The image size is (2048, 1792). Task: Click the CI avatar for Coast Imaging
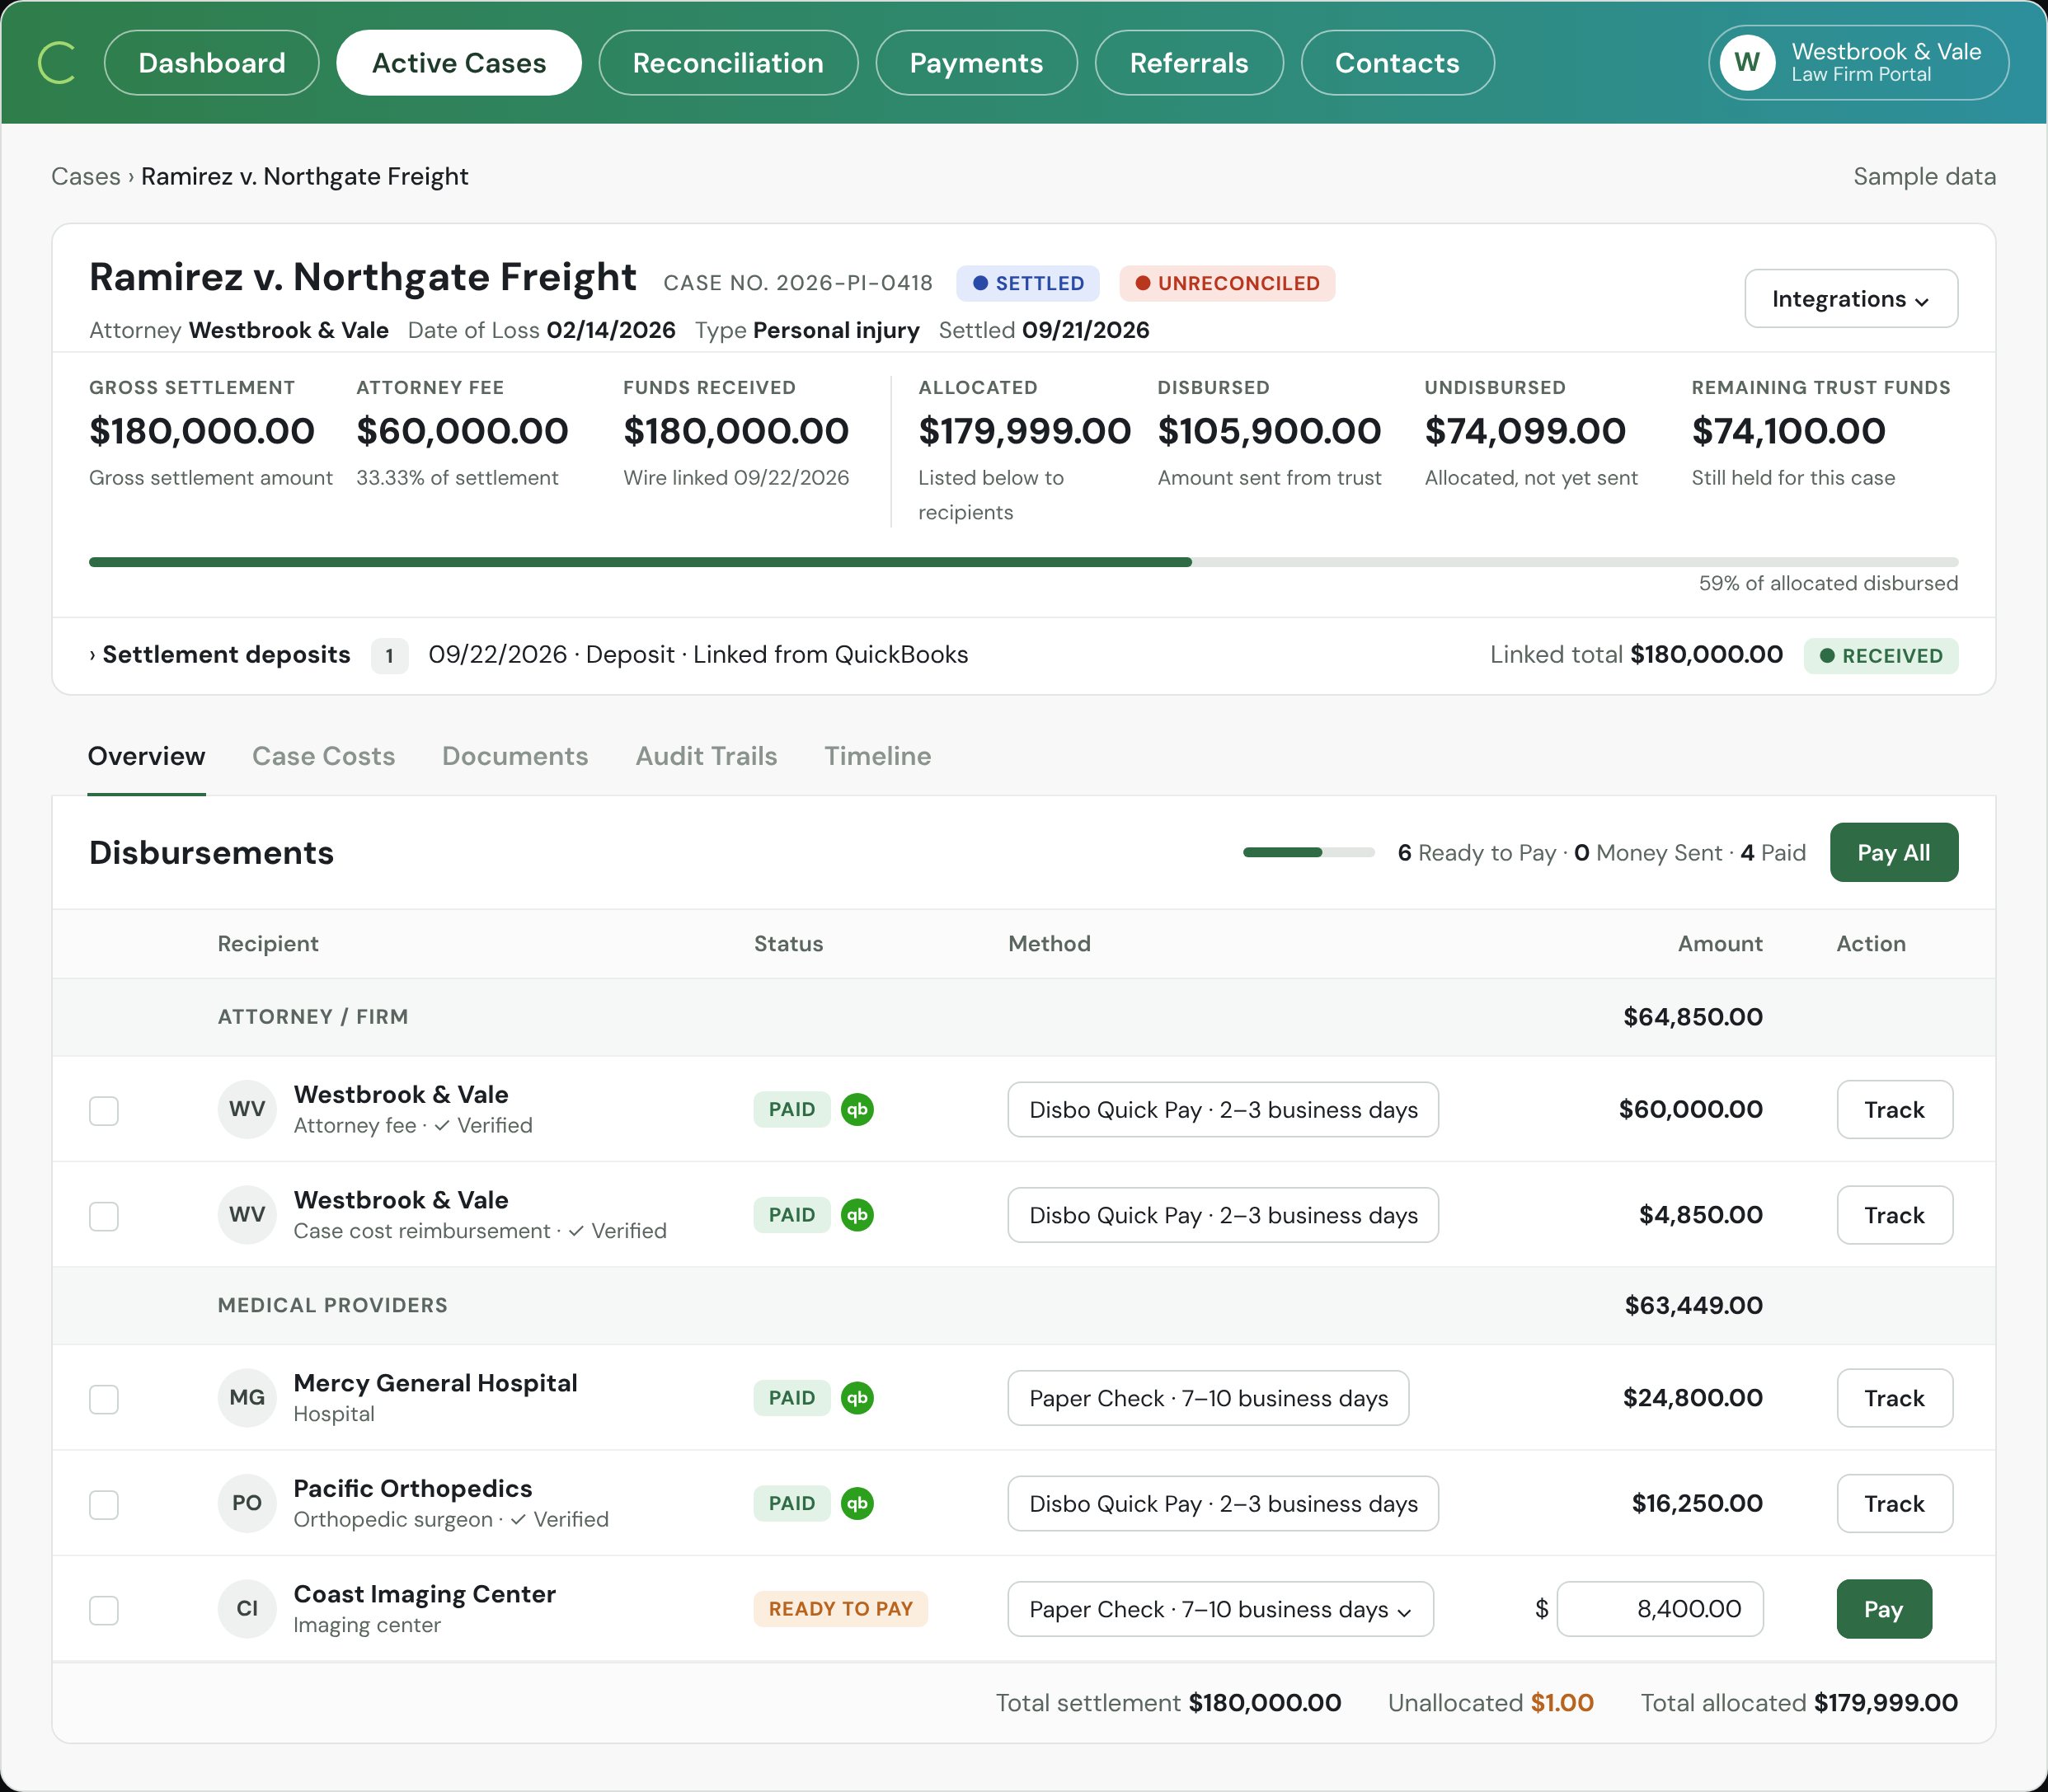point(247,1608)
